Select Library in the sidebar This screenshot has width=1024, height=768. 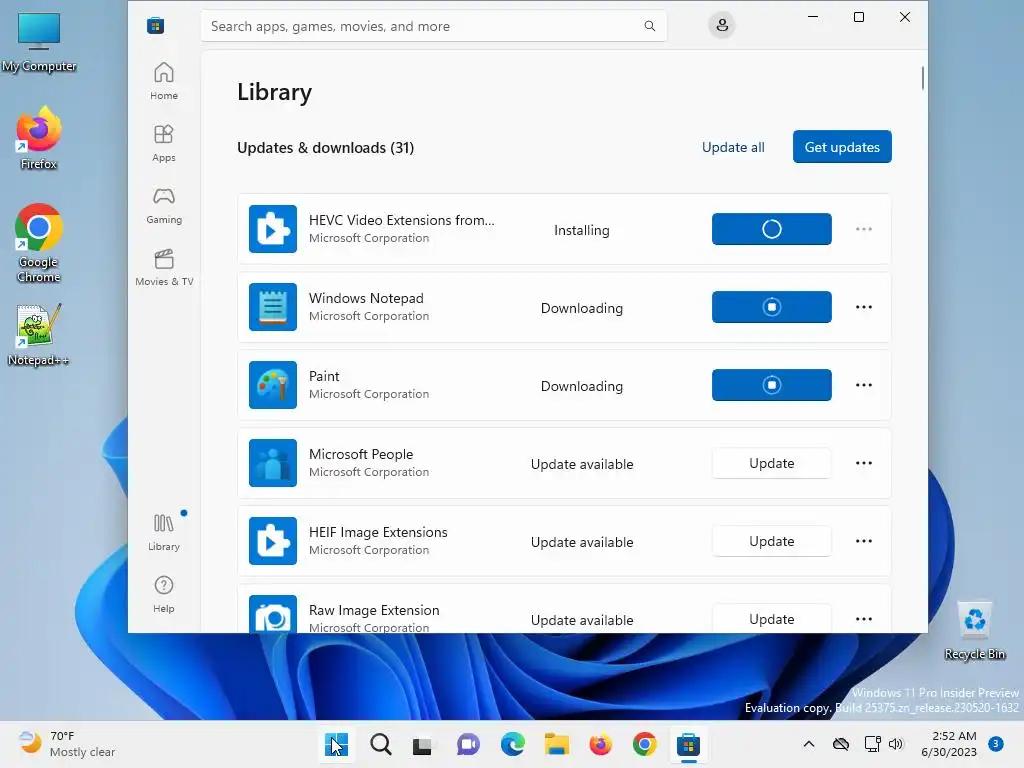[x=163, y=532]
